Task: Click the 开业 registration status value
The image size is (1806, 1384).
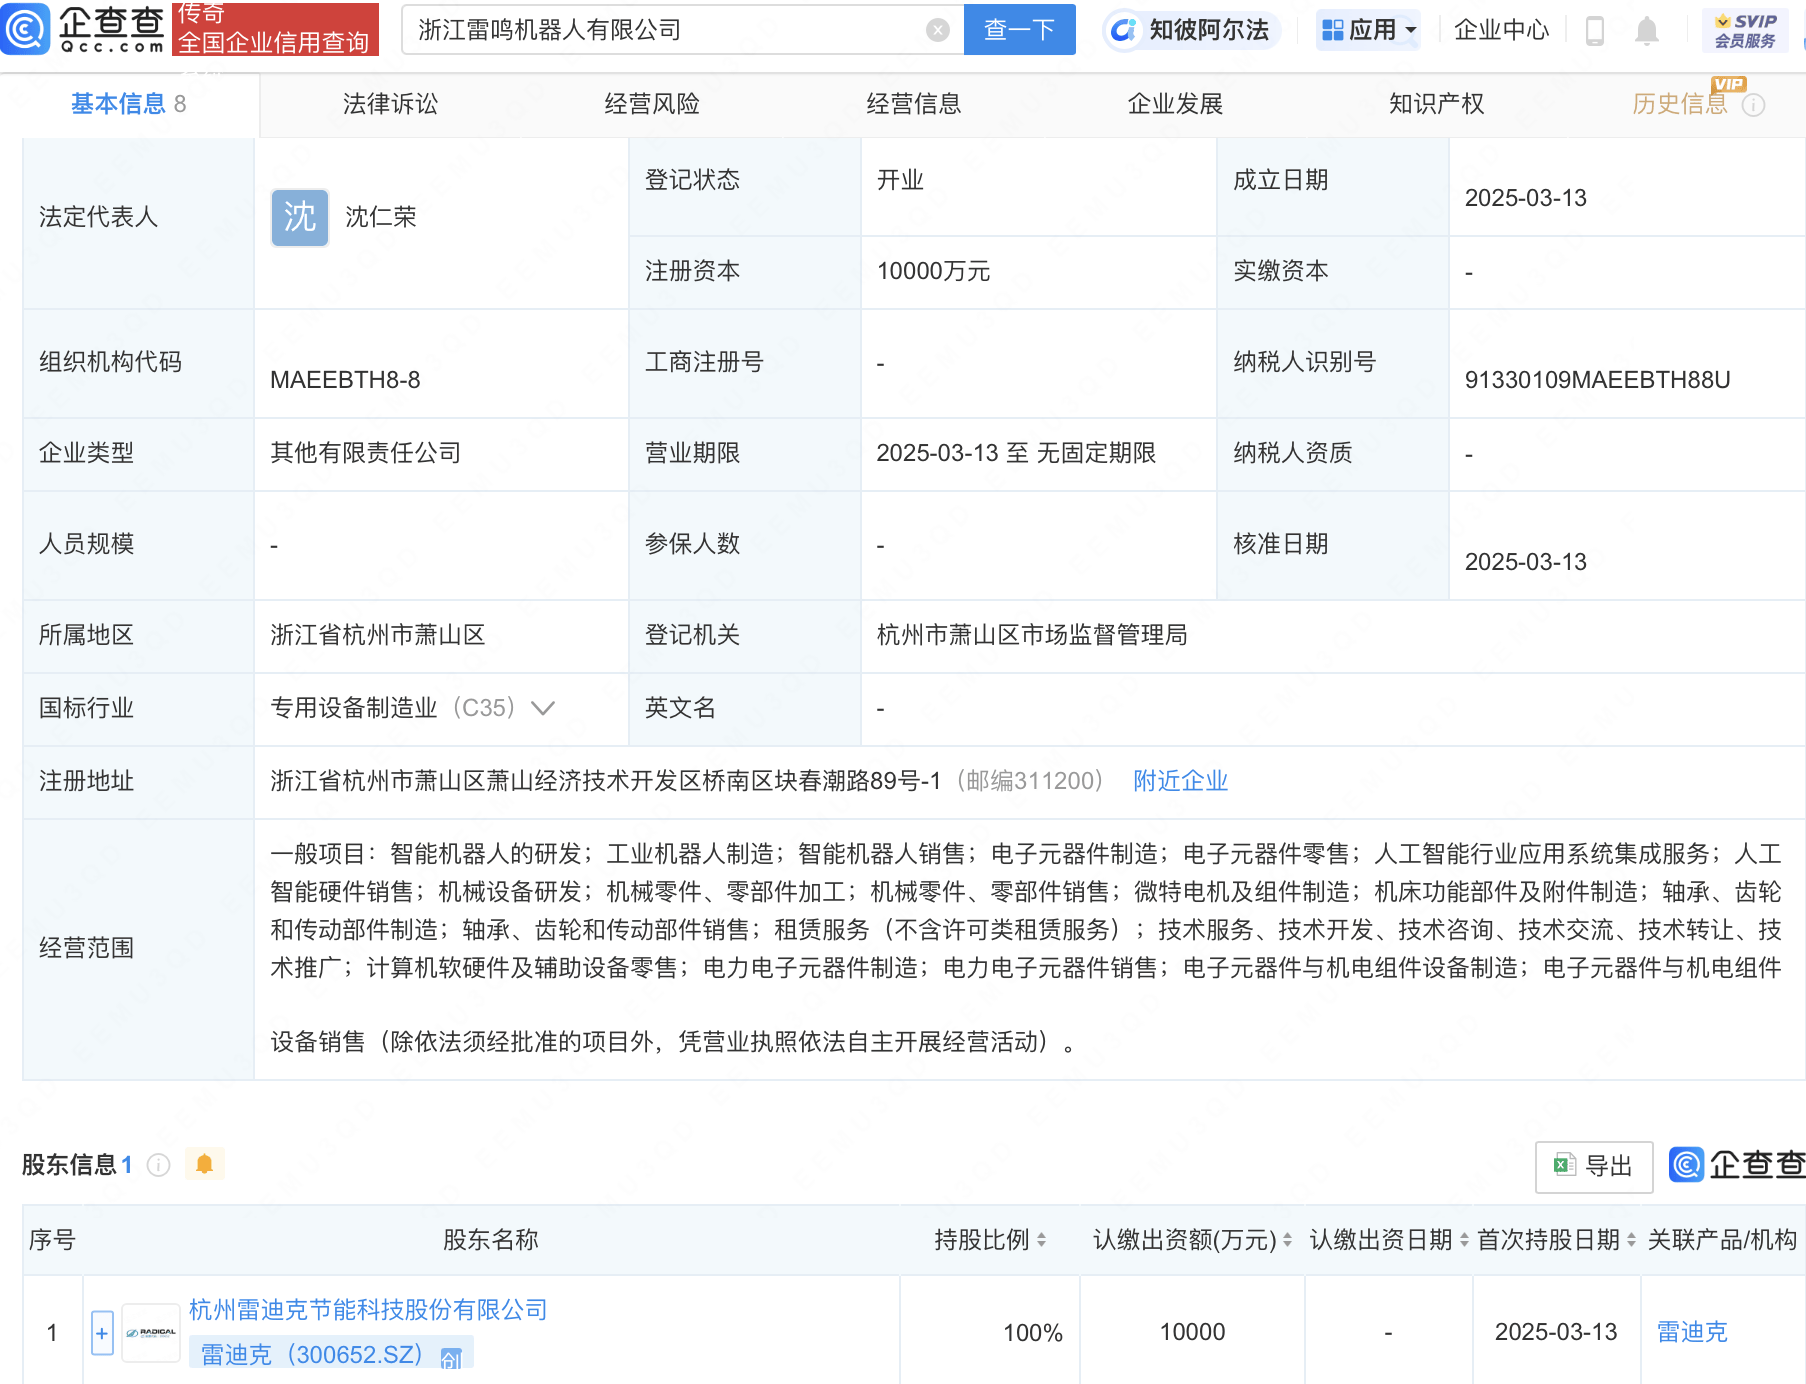Action: pyautogui.click(x=900, y=180)
